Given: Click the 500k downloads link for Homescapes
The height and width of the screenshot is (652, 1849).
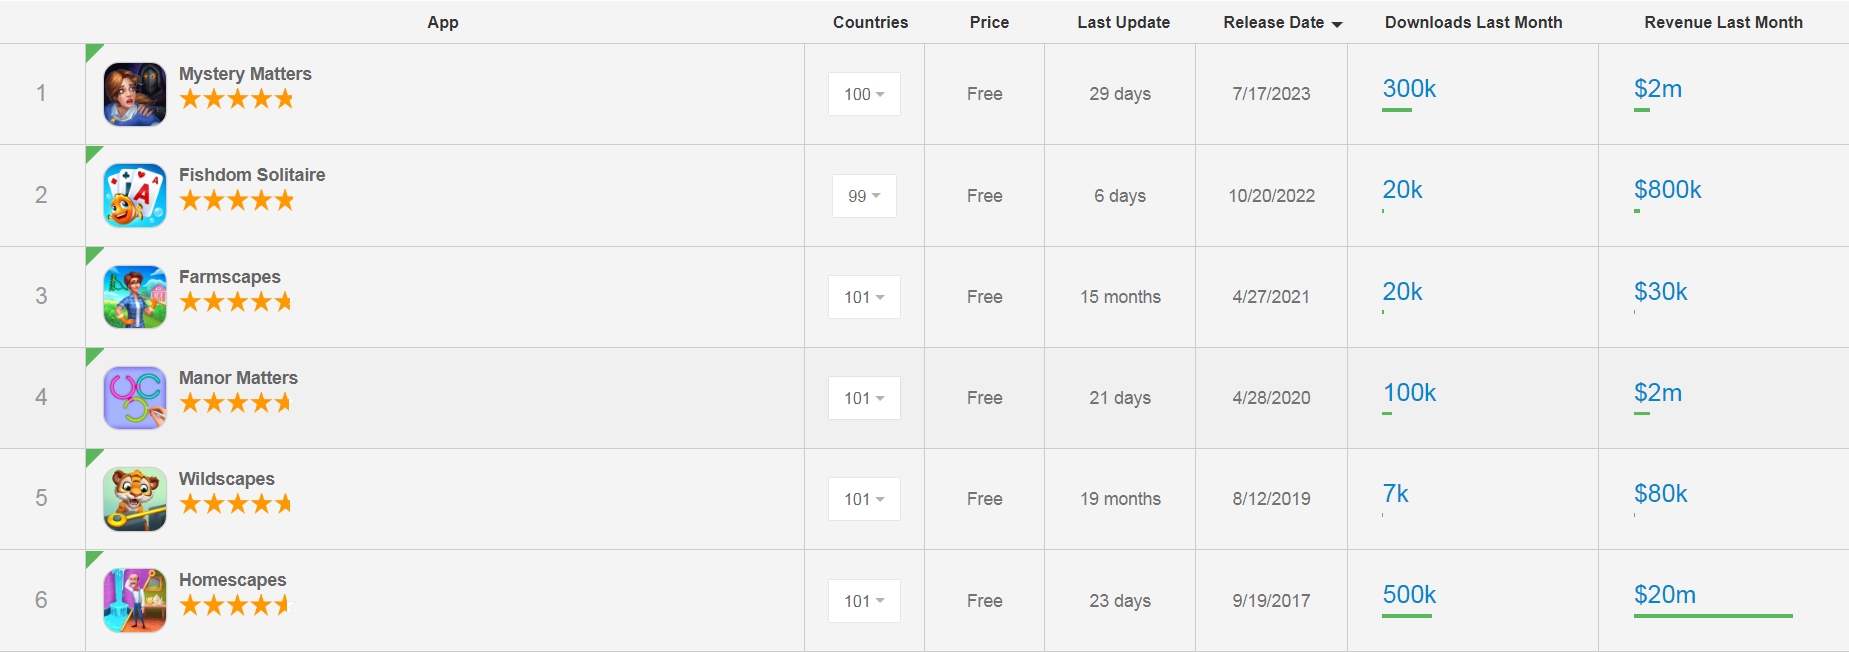Looking at the screenshot, I should 1409,595.
